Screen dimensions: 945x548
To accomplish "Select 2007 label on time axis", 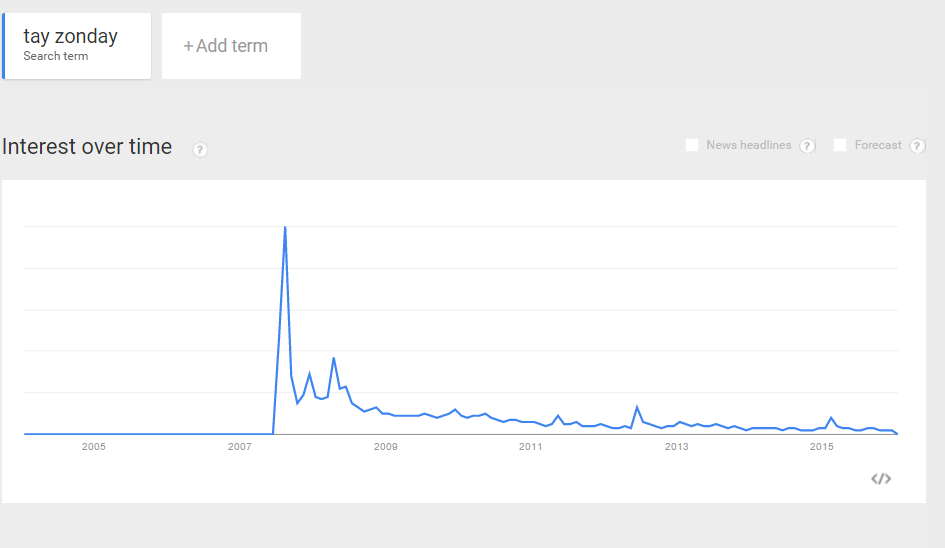I will click(x=240, y=447).
